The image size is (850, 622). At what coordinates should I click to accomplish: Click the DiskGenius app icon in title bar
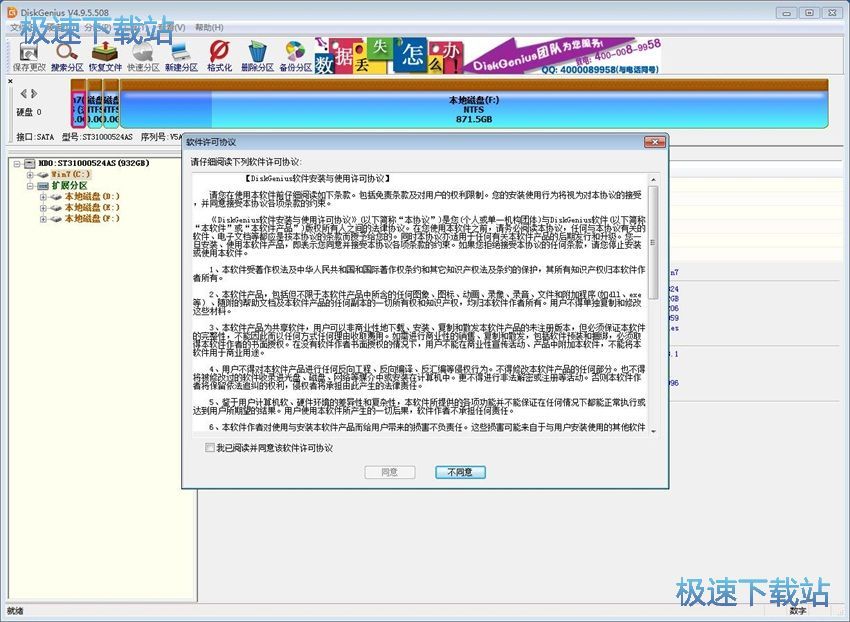tap(11, 12)
